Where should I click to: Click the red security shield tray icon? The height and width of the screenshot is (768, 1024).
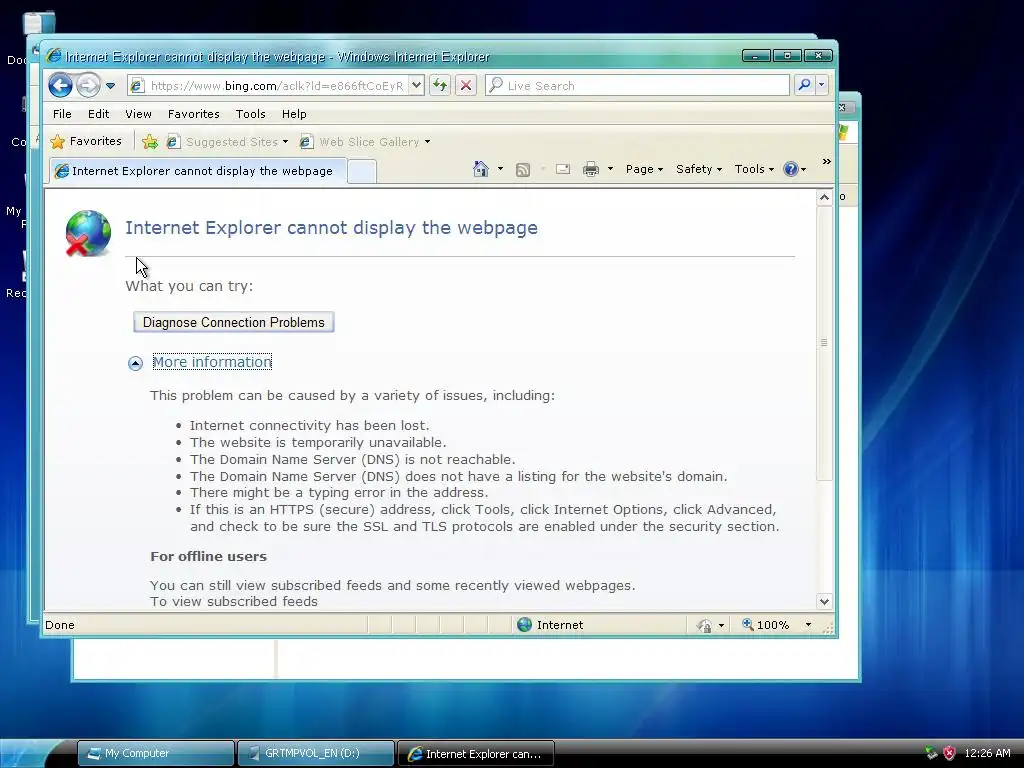pyautogui.click(x=949, y=753)
